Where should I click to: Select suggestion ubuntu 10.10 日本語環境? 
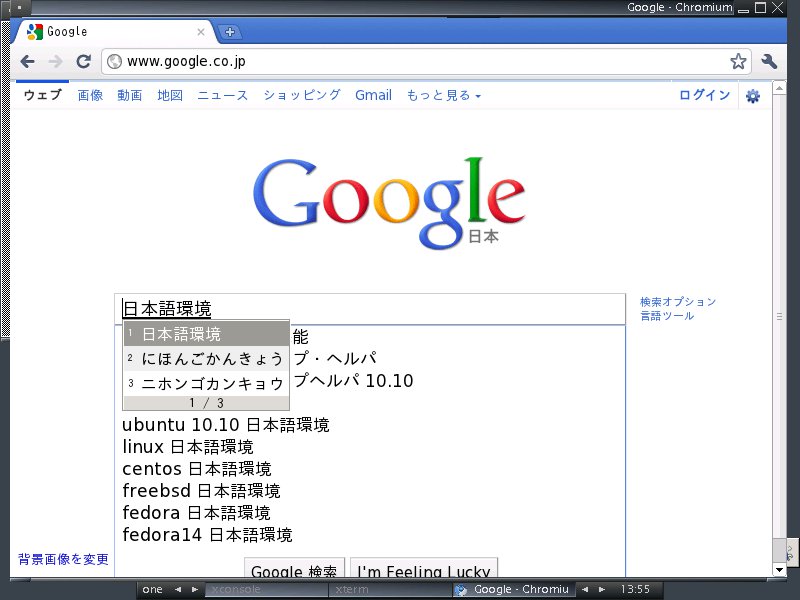click(226, 425)
